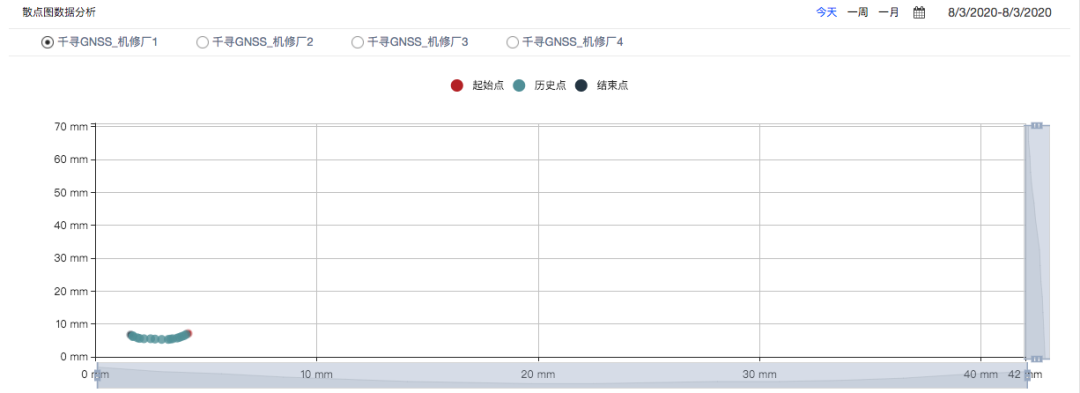Click the 60 mm y-axis label
Viewport: 1080px width, 393px height.
pos(71,160)
